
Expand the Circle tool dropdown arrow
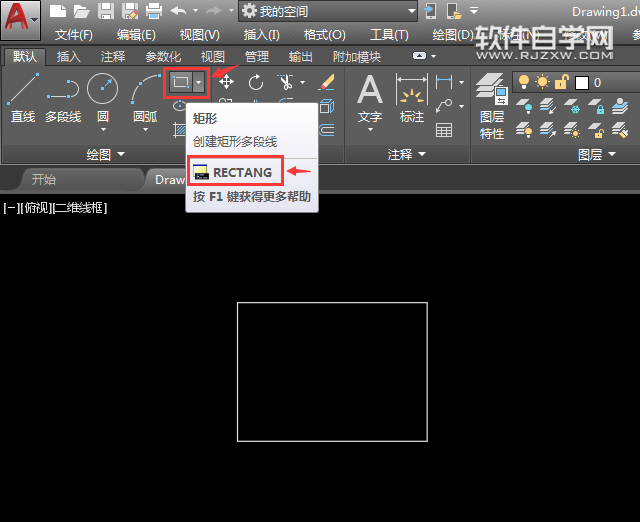(x=103, y=129)
